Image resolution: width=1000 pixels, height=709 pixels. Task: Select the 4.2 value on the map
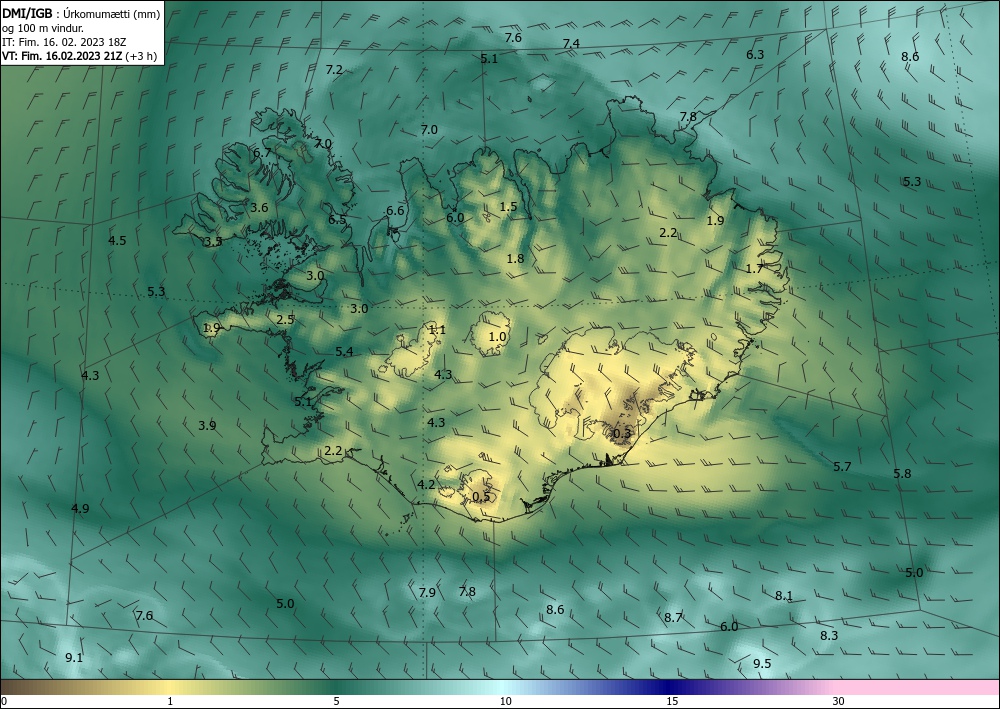(x=426, y=485)
